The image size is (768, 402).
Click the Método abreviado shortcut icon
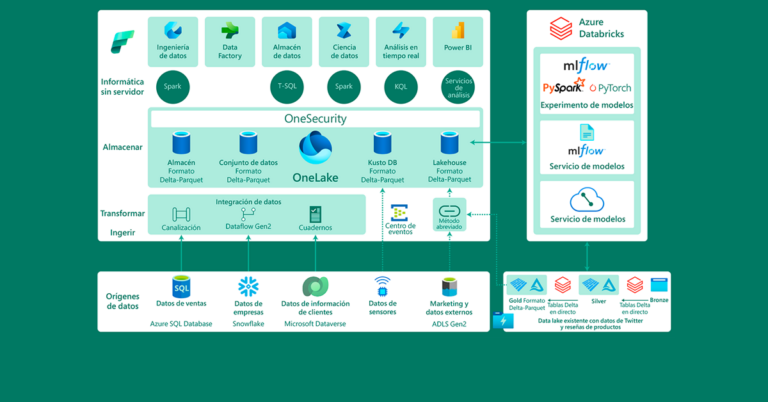[x=449, y=211]
